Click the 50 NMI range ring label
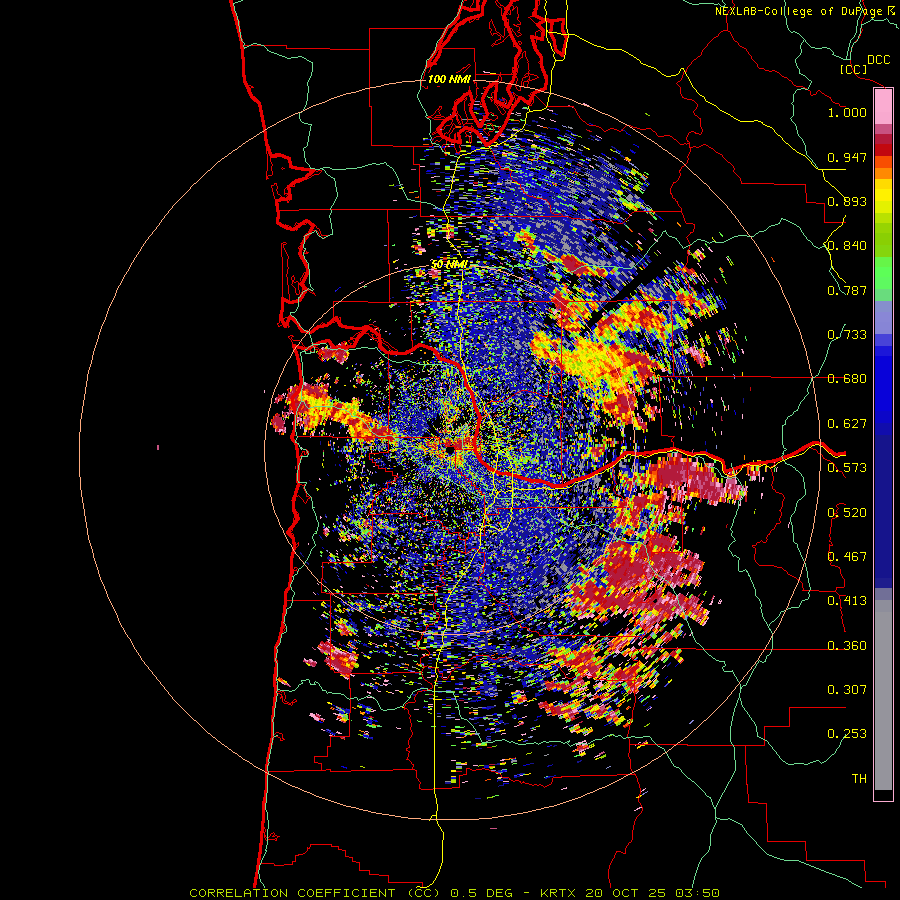Viewport: 900px width, 900px height. (449, 265)
